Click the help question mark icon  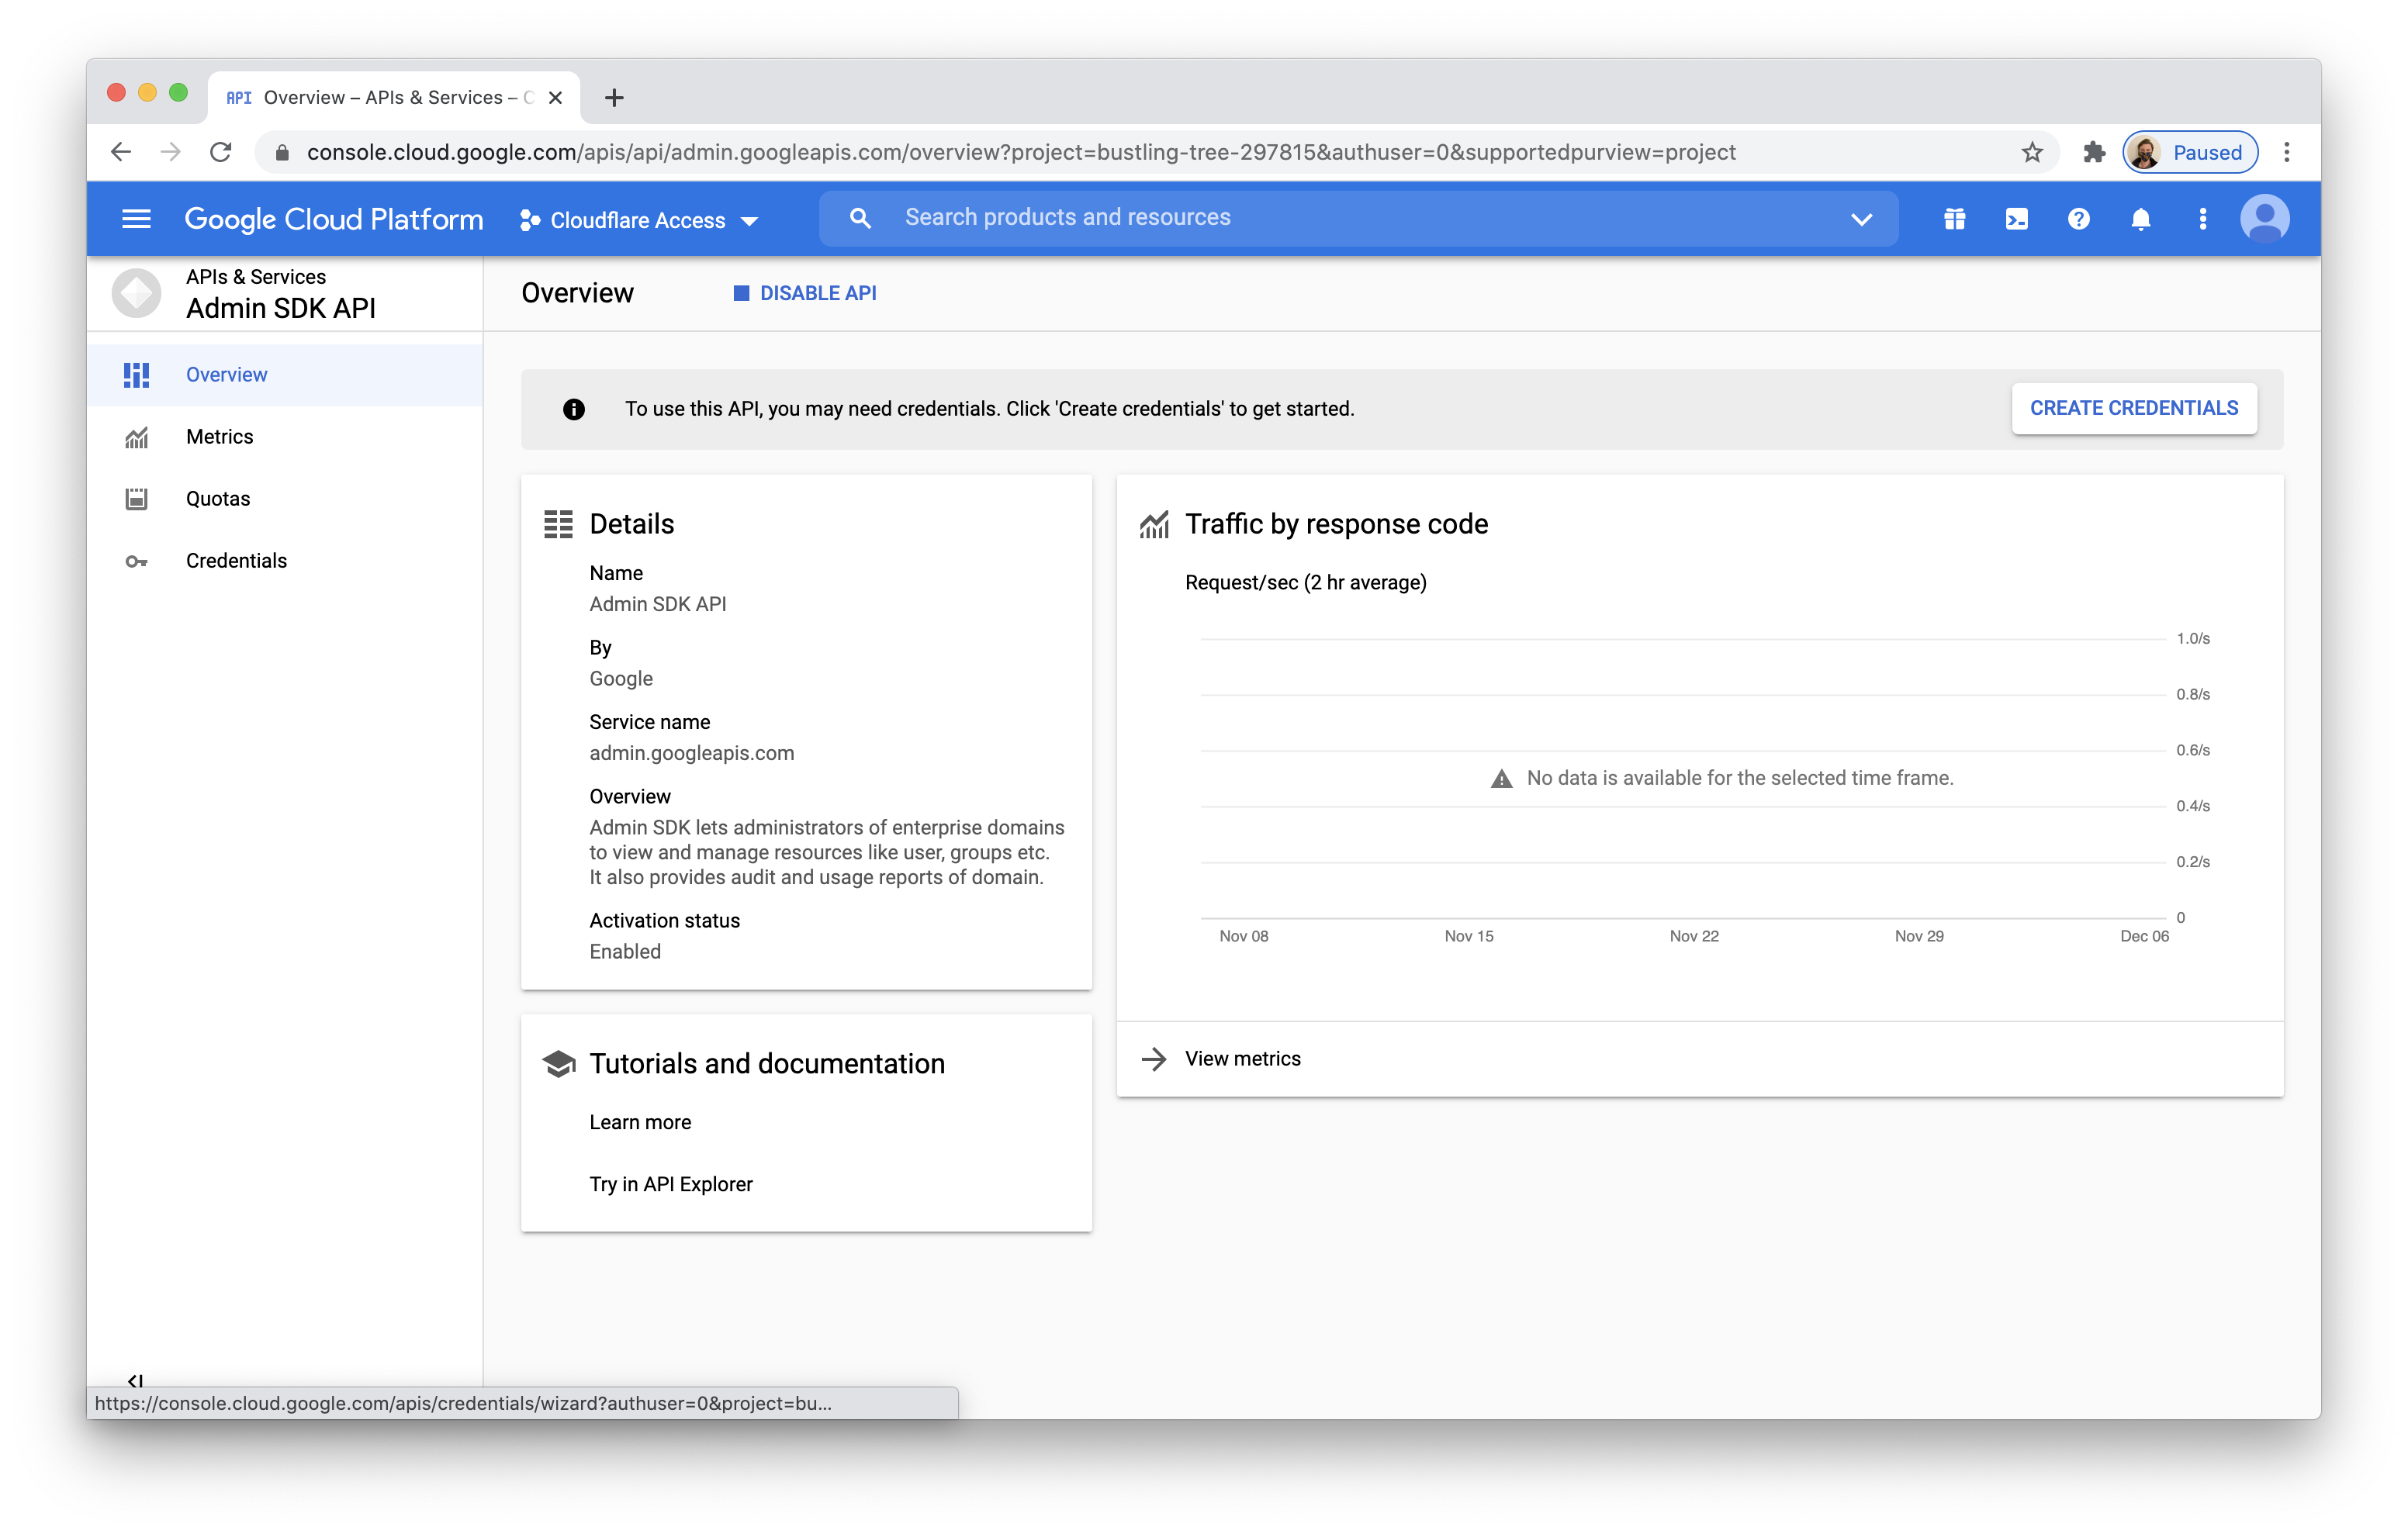coord(2078,219)
